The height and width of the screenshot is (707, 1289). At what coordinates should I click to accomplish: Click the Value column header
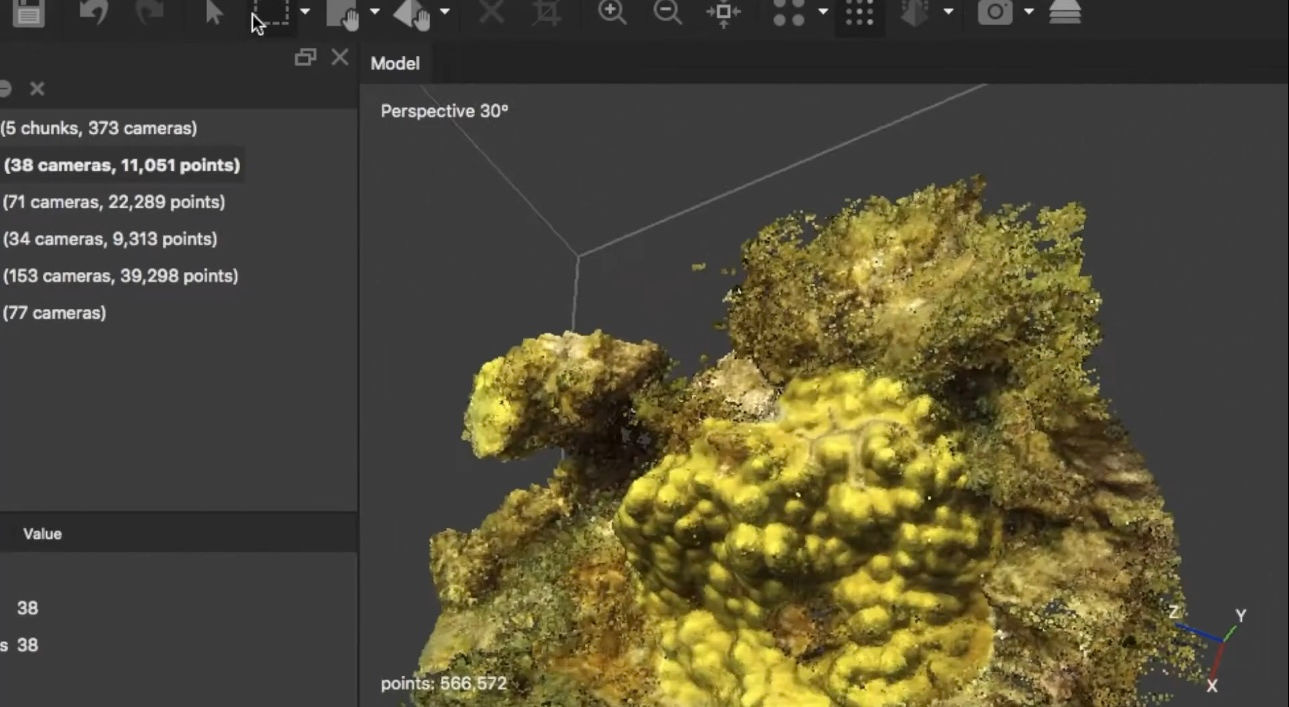42,533
